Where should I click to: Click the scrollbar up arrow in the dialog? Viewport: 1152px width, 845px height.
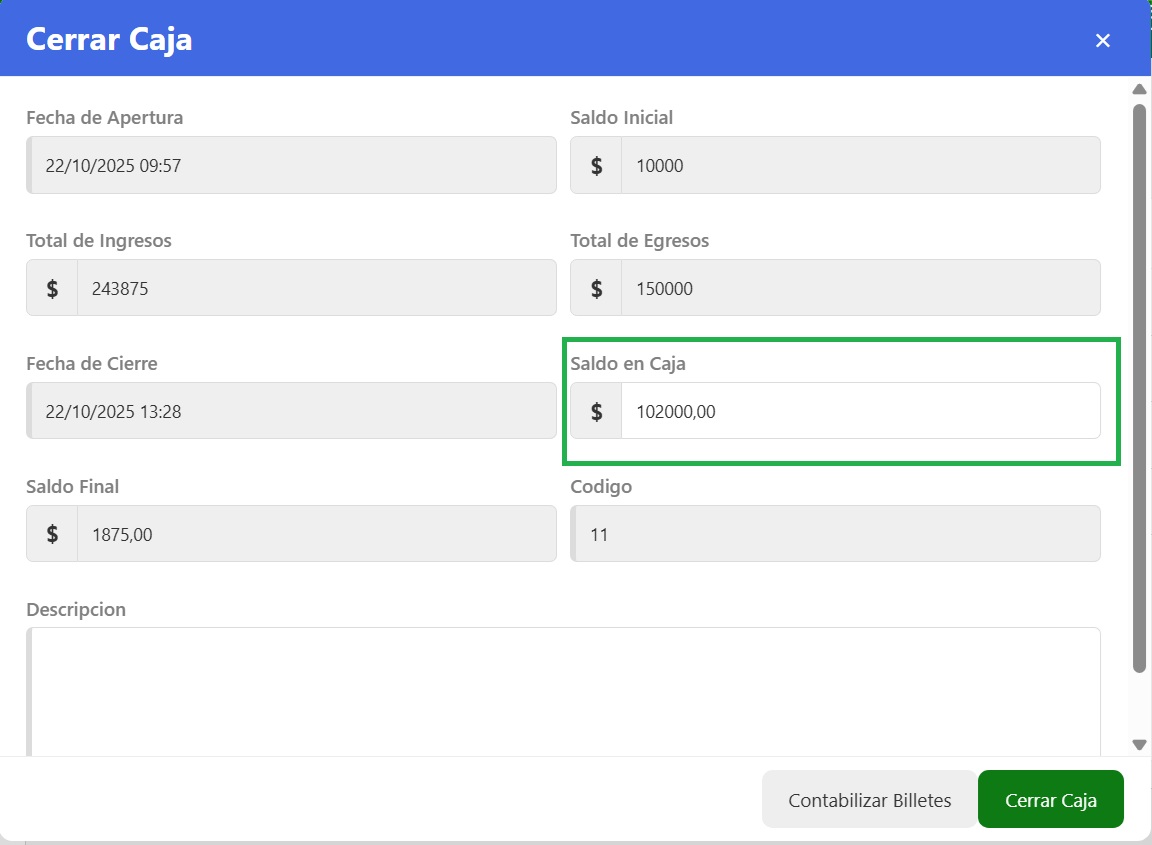[x=1139, y=90]
